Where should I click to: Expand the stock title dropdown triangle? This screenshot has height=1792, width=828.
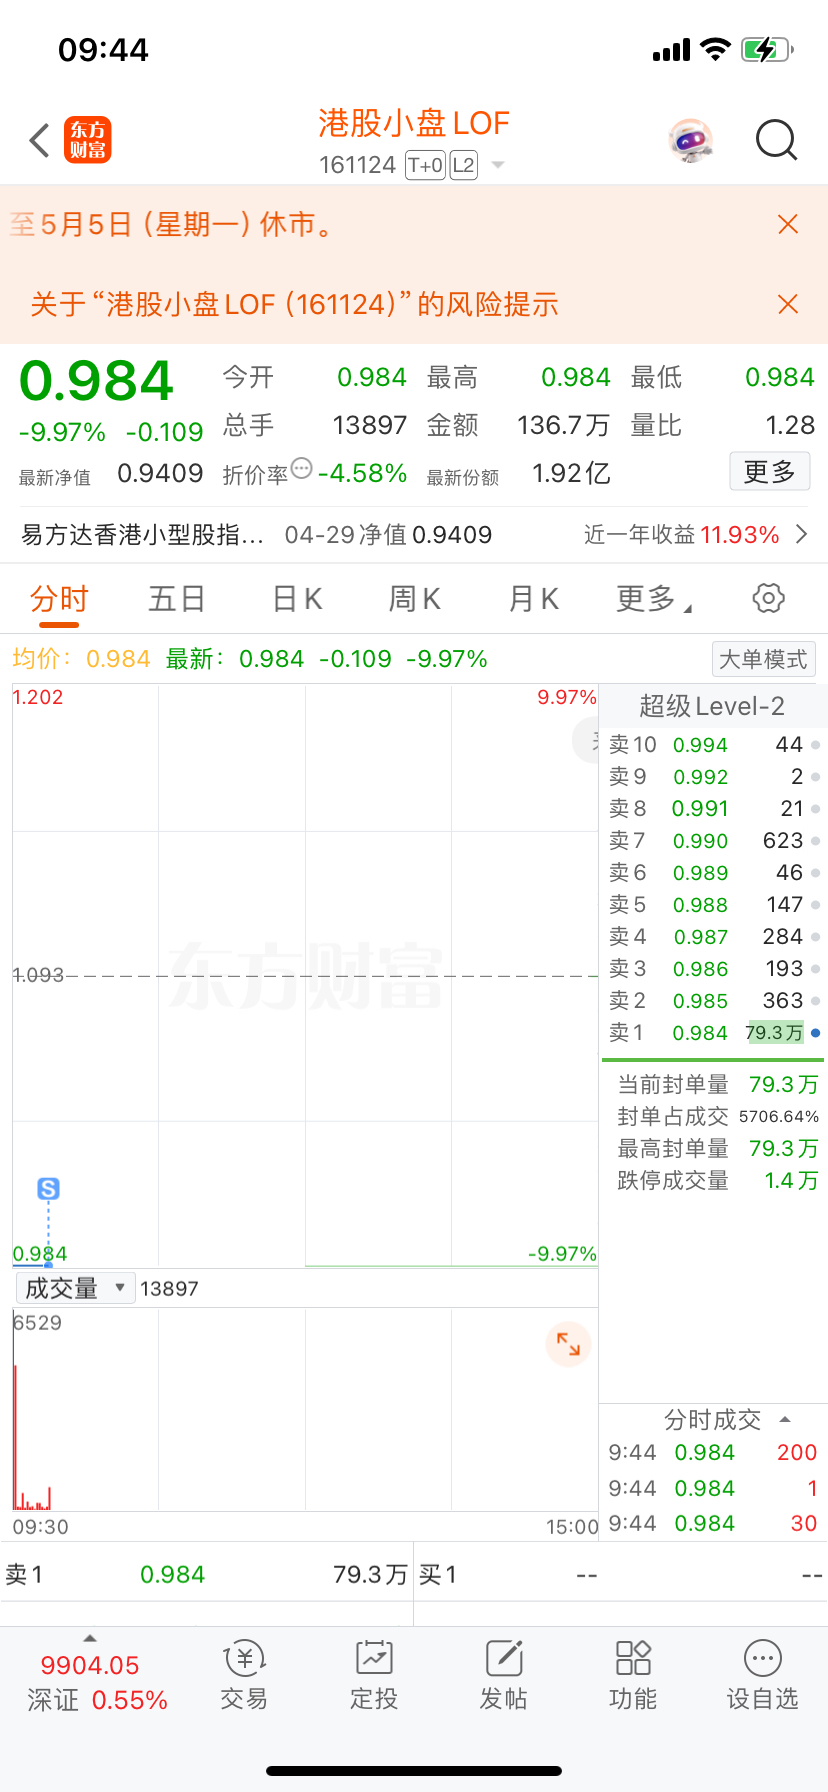point(497,165)
